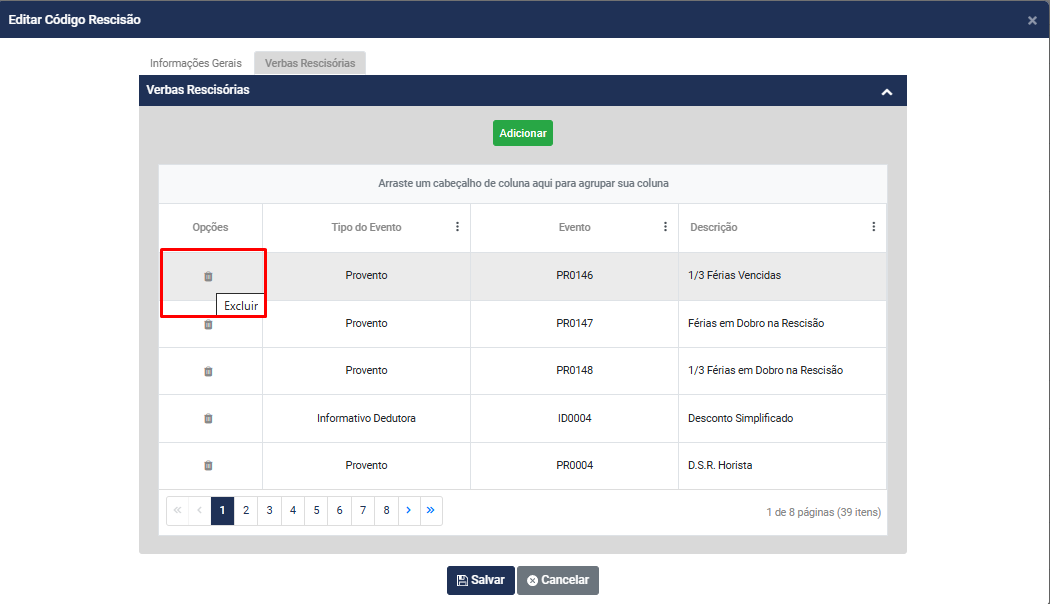Screen dimensions: 1050x604
Task: Open Tipo do Evento column menu
Action: (457, 227)
